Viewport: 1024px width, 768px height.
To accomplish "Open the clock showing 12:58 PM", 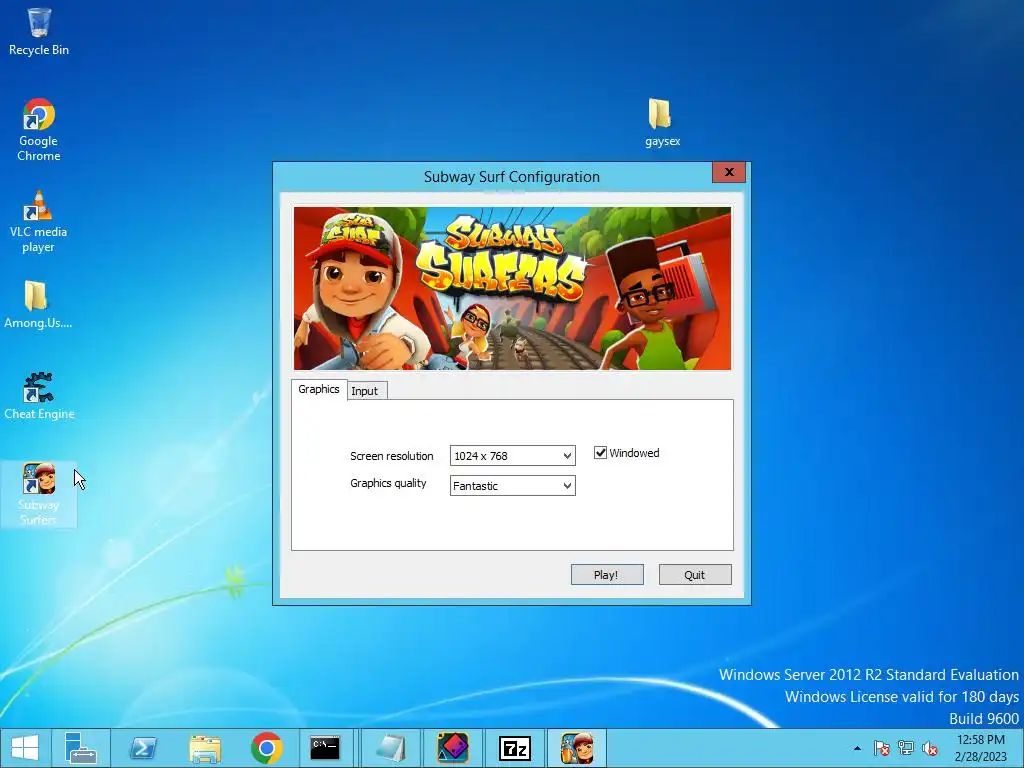I will [x=981, y=748].
